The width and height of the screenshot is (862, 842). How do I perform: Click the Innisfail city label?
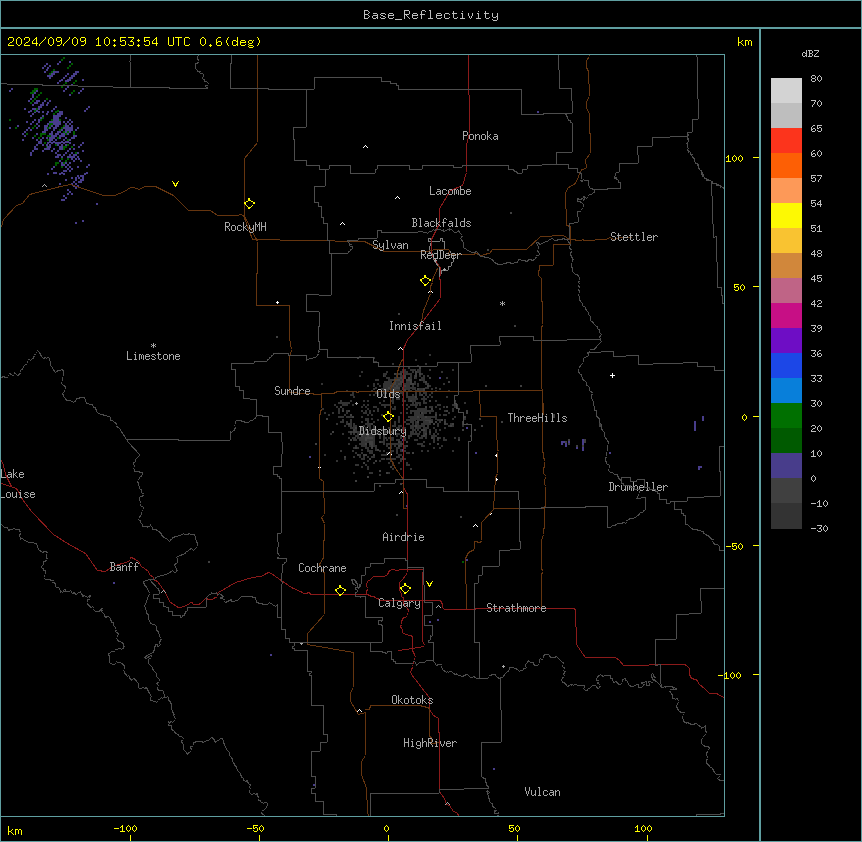tap(415, 326)
